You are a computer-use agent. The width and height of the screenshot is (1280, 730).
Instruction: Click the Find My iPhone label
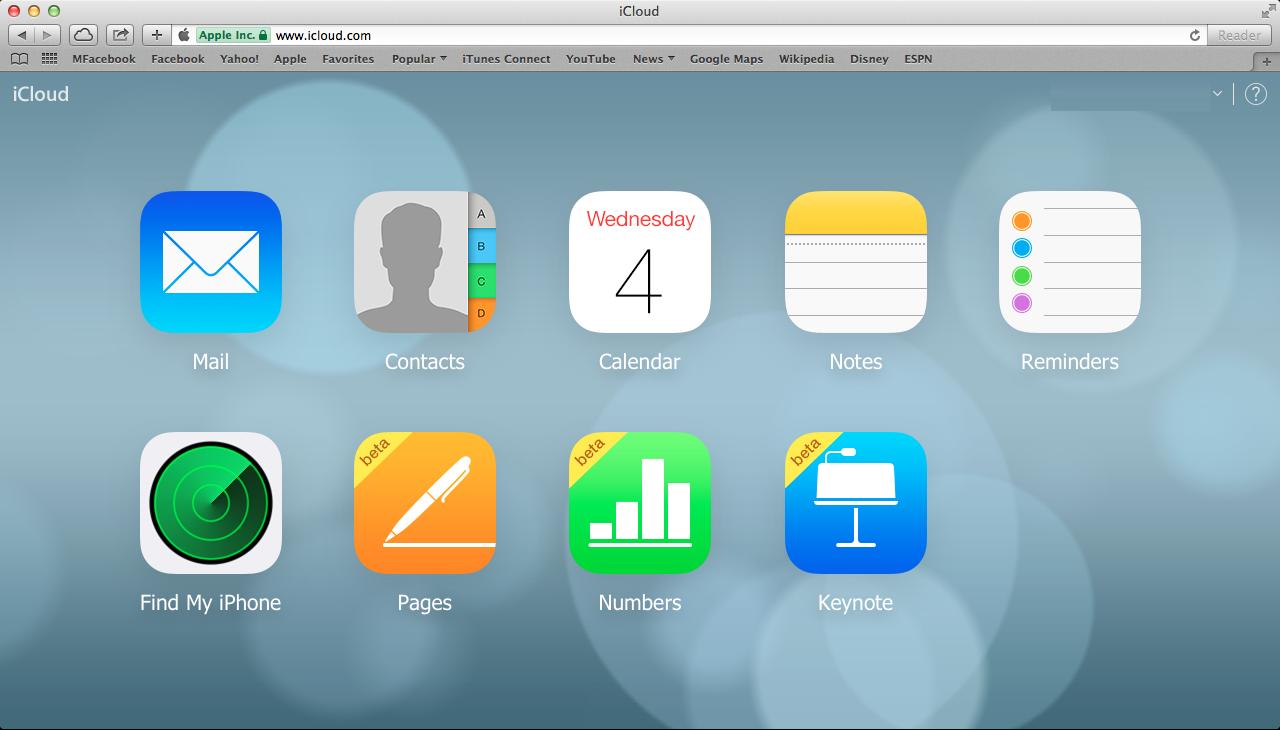211,603
